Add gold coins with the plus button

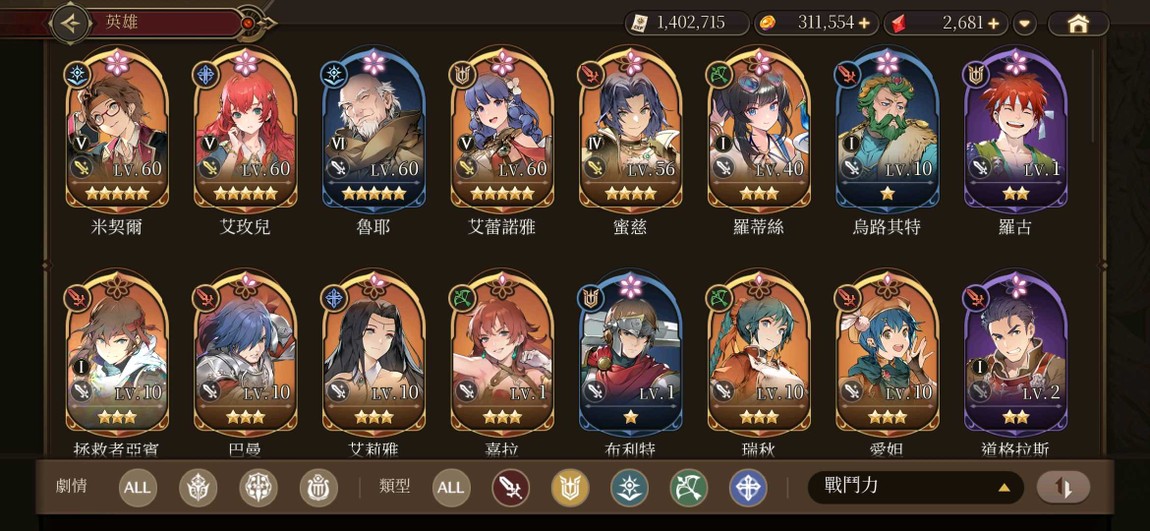(x=864, y=23)
